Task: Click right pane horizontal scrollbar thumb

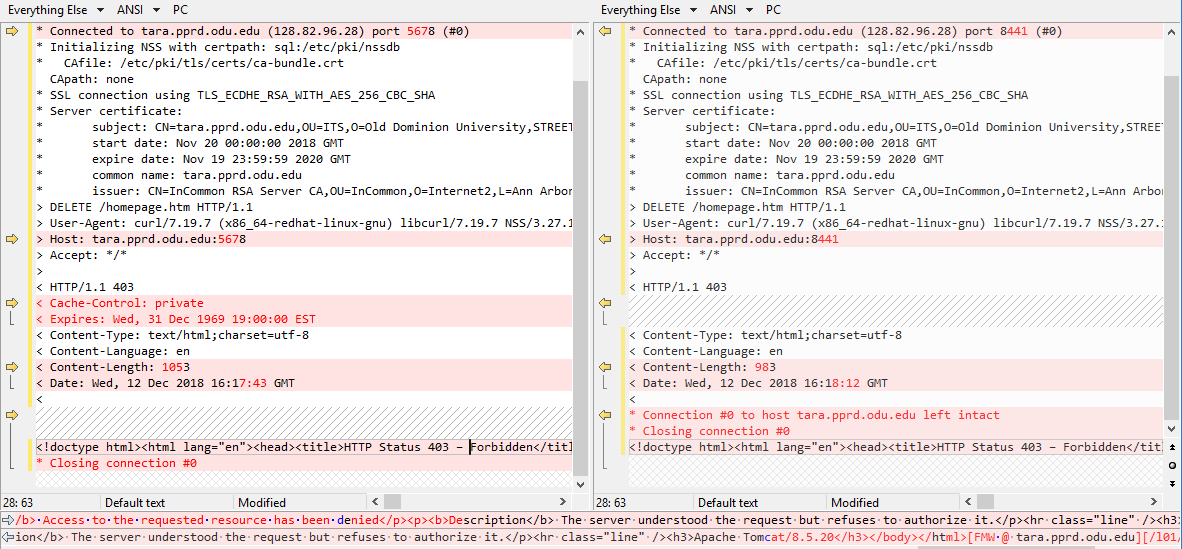Action: point(985,502)
